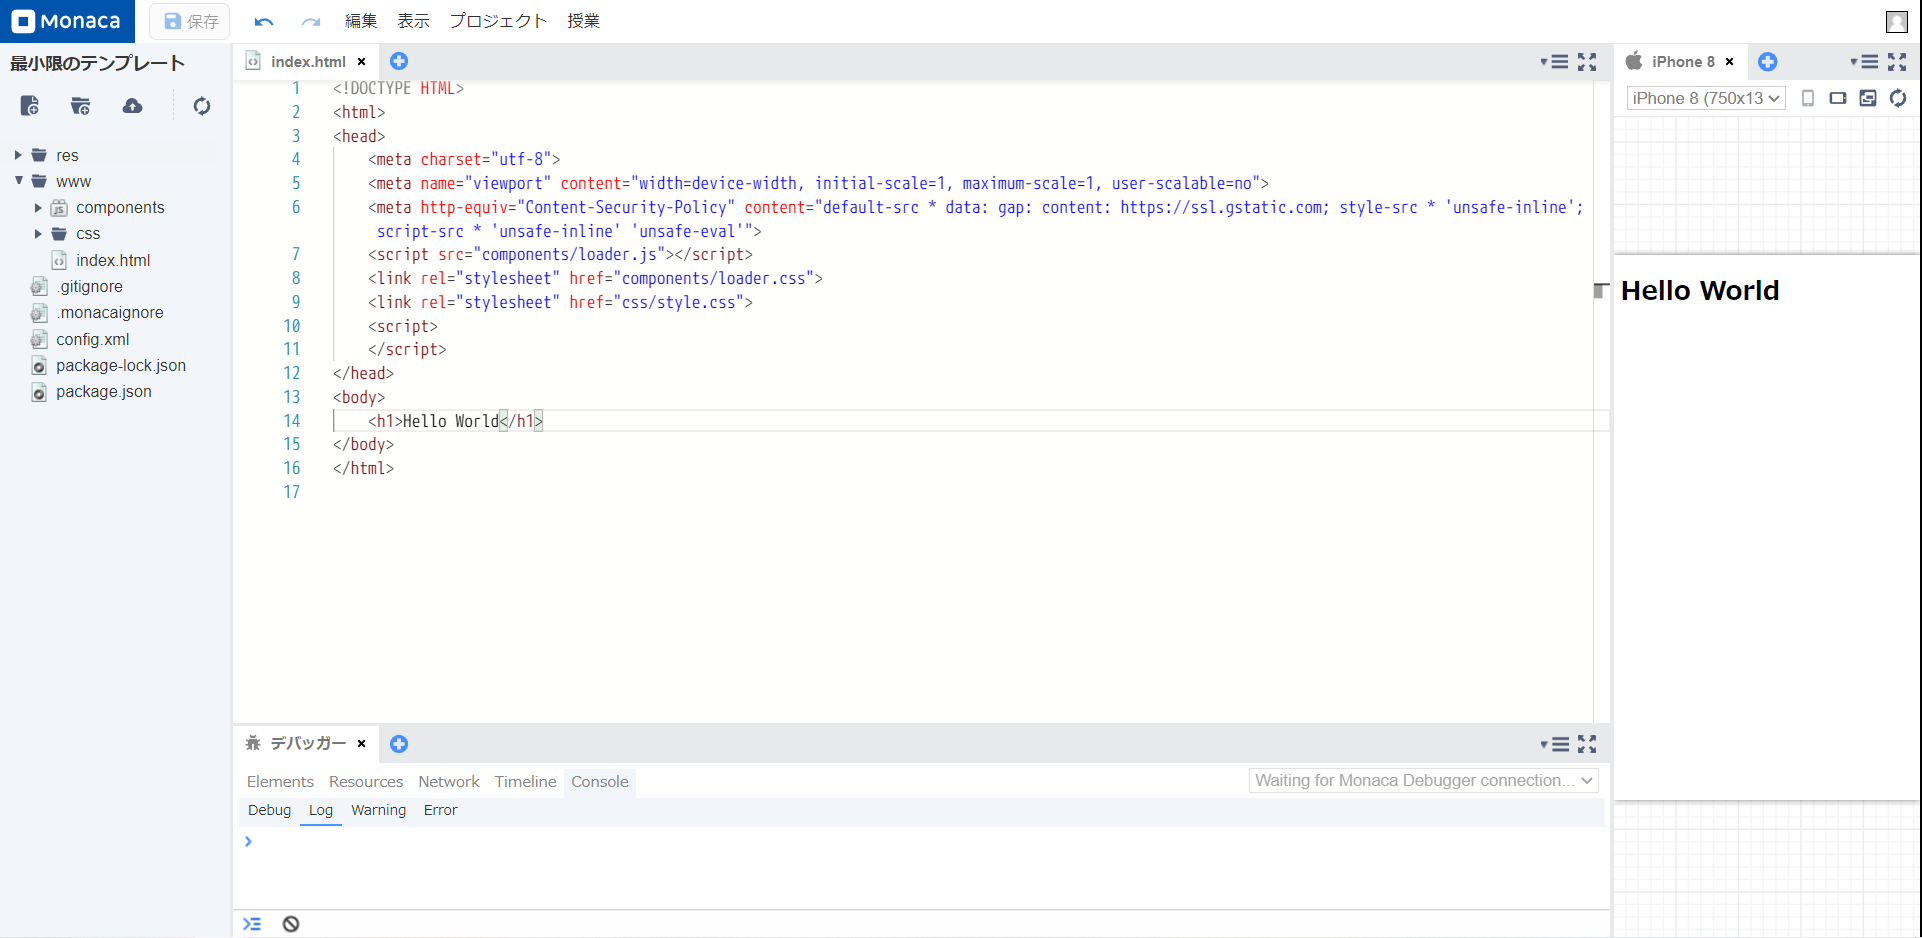Clear the console log

tap(291, 924)
